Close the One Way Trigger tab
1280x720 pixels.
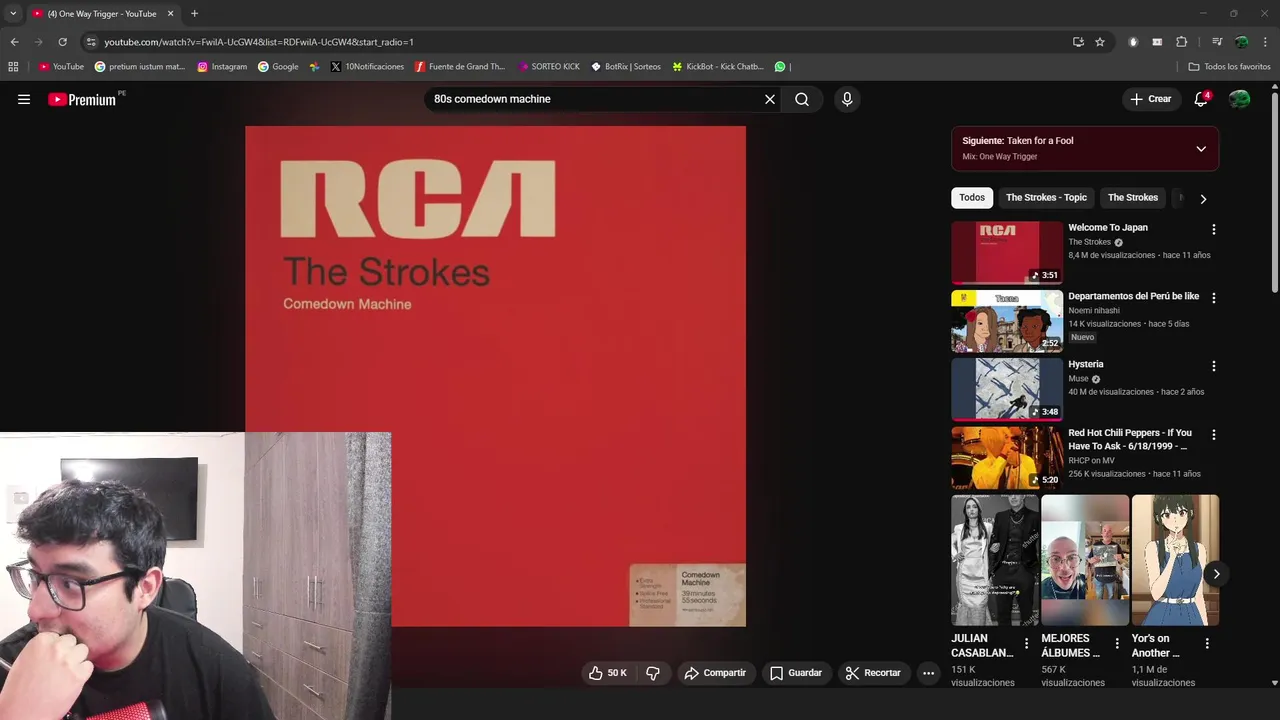click(x=170, y=14)
